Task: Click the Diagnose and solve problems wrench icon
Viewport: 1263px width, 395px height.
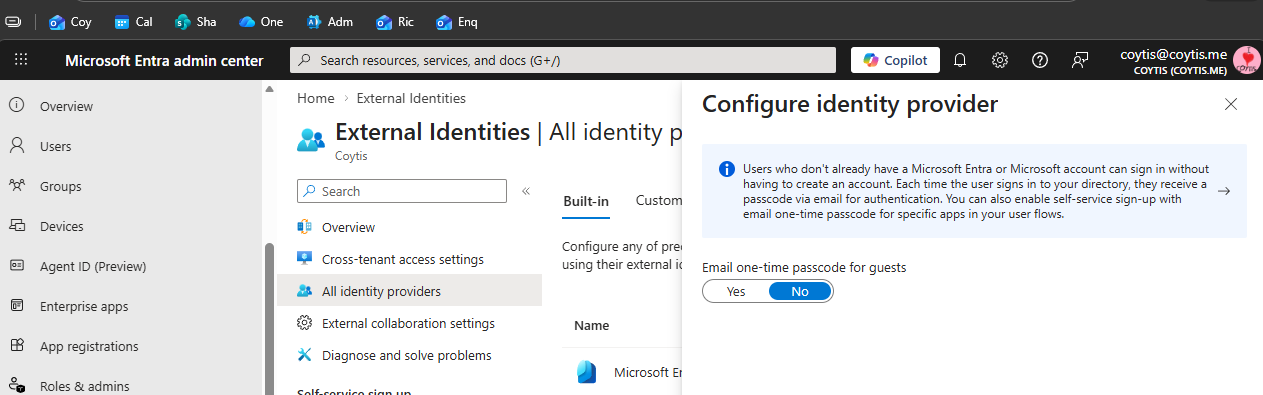Action: (x=305, y=355)
